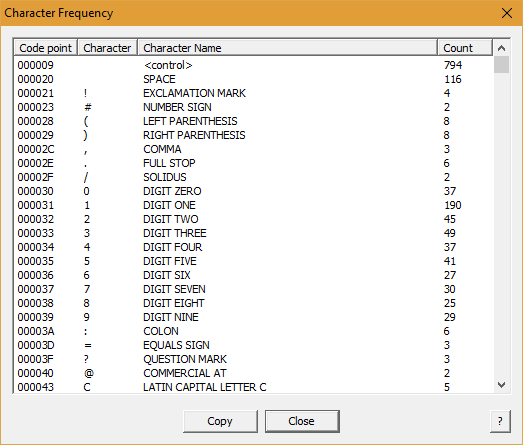Click the scrollbar down arrow
The width and height of the screenshot is (523, 445).
[x=501, y=385]
